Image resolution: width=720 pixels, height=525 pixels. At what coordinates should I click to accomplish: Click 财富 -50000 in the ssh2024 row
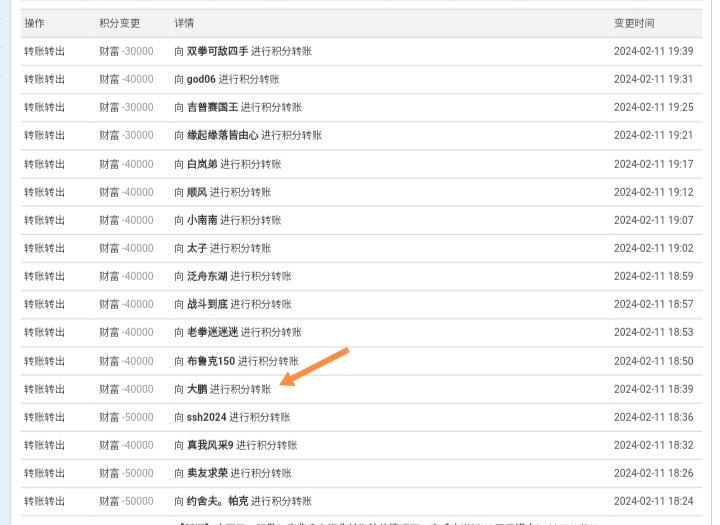pos(126,417)
